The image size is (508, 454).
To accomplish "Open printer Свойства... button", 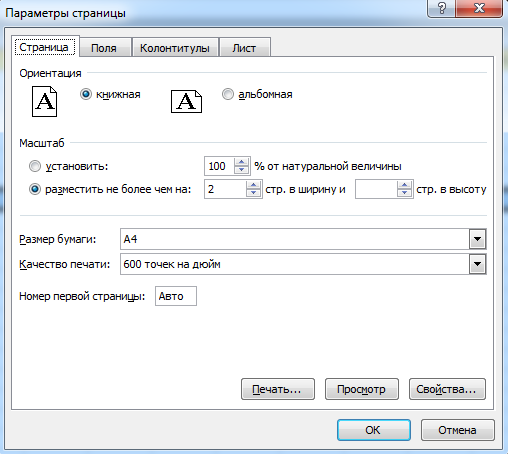I will click(x=447, y=389).
